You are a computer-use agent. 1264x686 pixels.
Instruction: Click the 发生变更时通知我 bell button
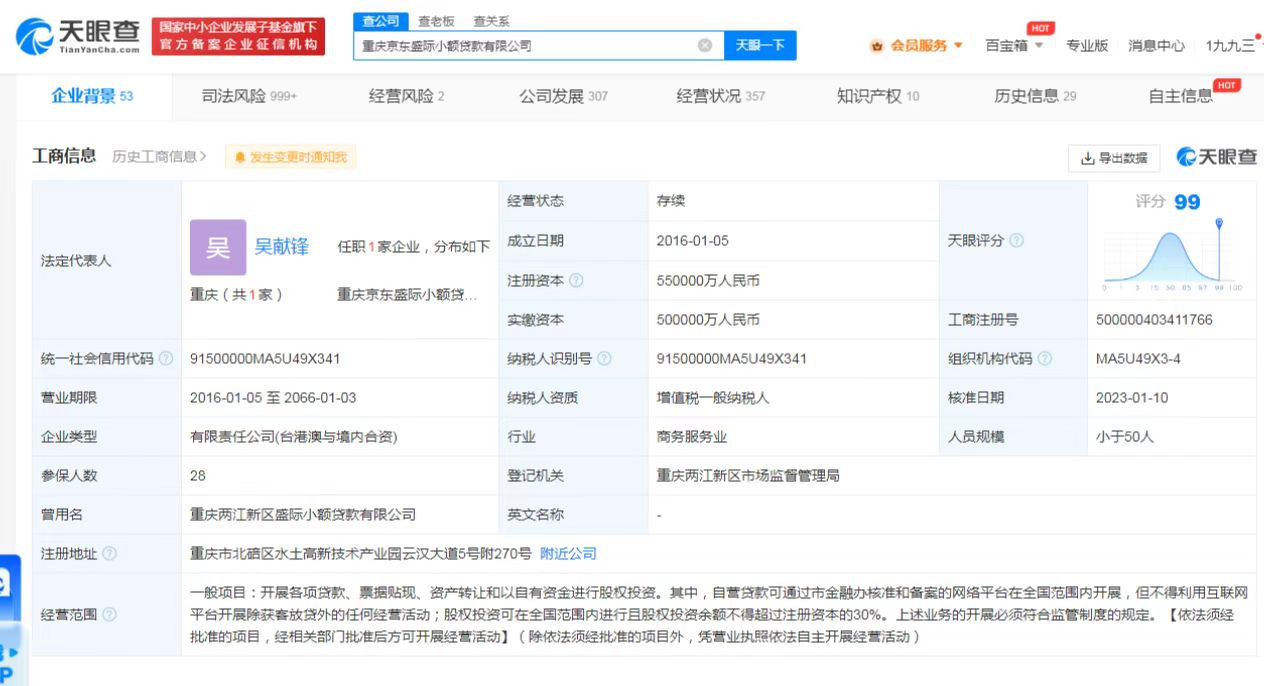(290, 157)
